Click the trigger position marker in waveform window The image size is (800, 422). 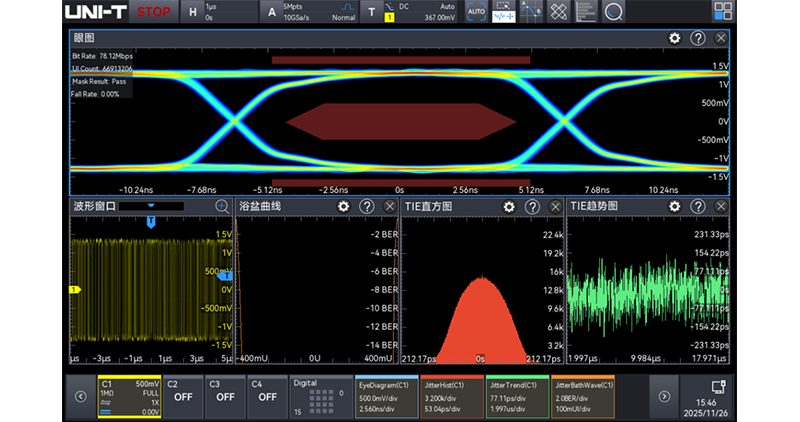pos(151,222)
